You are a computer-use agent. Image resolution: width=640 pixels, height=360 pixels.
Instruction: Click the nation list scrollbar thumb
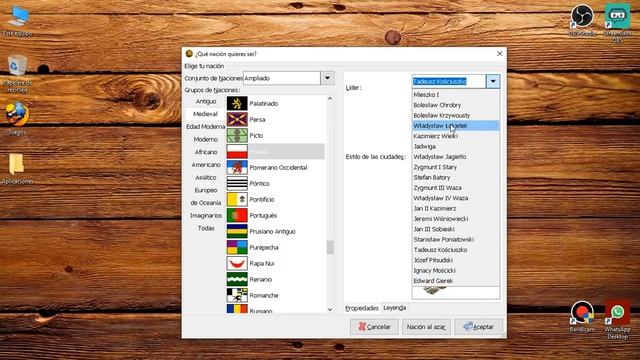point(330,247)
